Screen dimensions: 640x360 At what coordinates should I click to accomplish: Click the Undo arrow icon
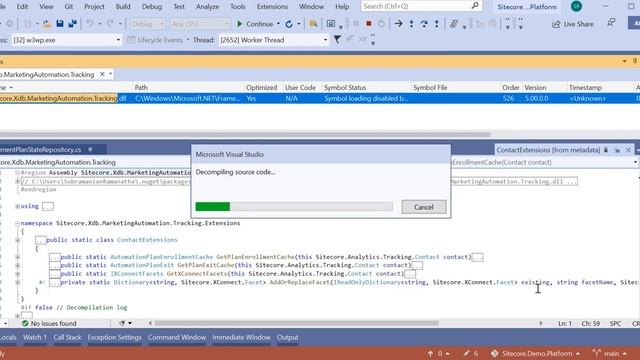pyautogui.click(x=90, y=24)
